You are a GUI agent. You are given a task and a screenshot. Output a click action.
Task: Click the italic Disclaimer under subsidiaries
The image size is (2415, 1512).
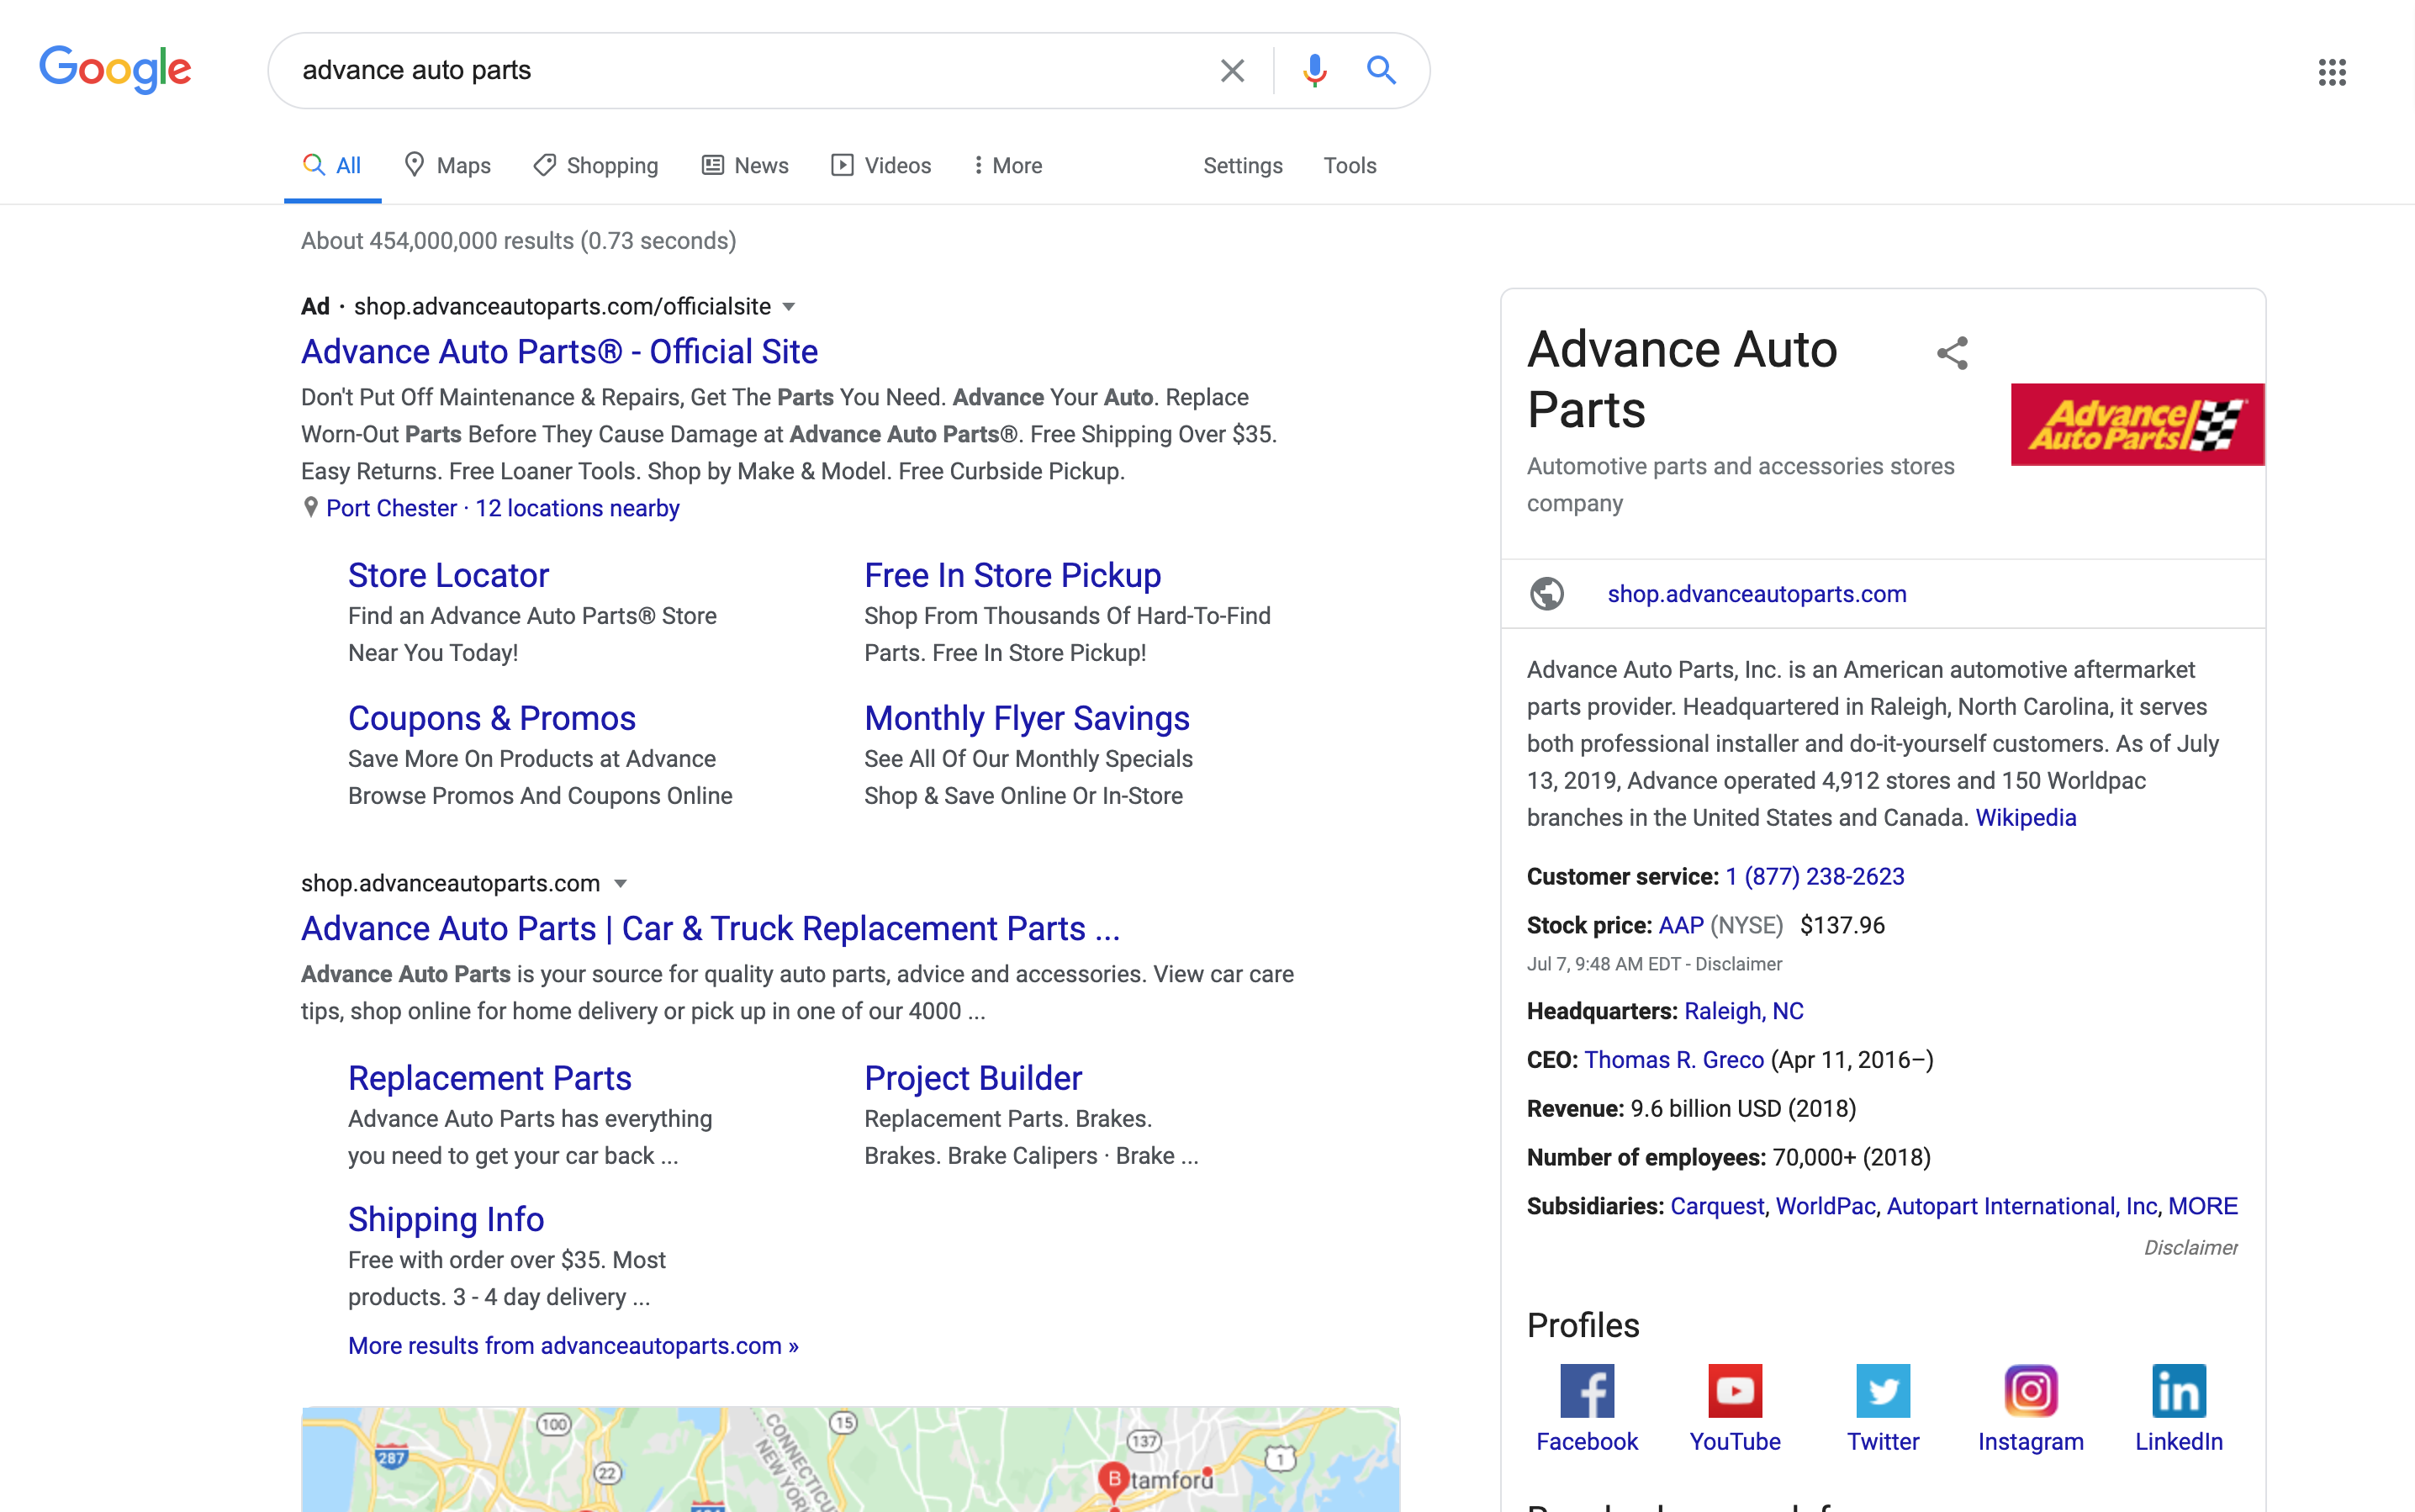[x=2191, y=1248]
